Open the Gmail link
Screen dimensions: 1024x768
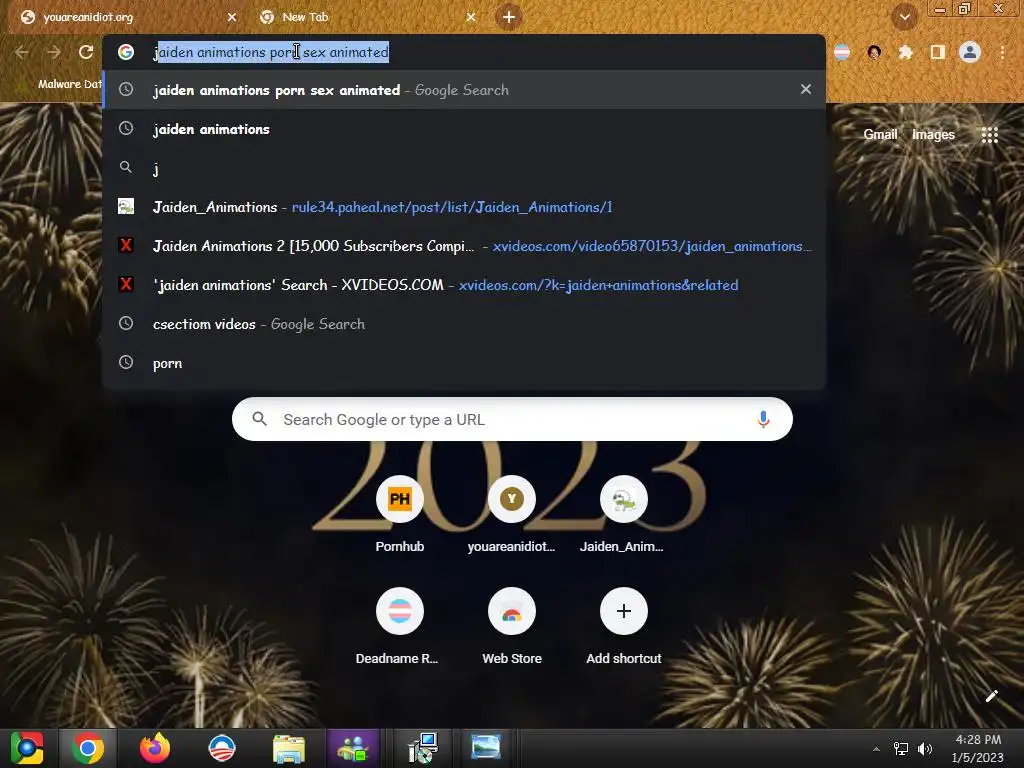point(880,135)
